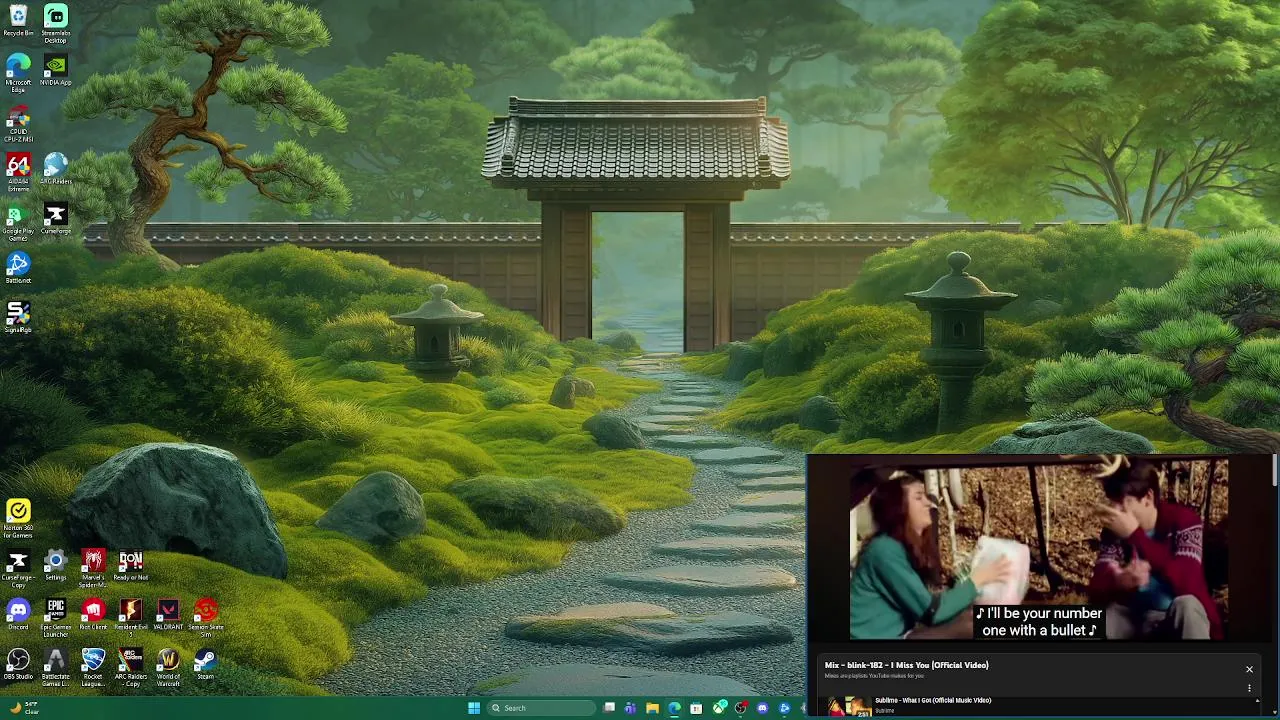The width and height of the screenshot is (1280, 720).
Task: Open the Settings gear desktop shortcut
Action: (x=56, y=565)
